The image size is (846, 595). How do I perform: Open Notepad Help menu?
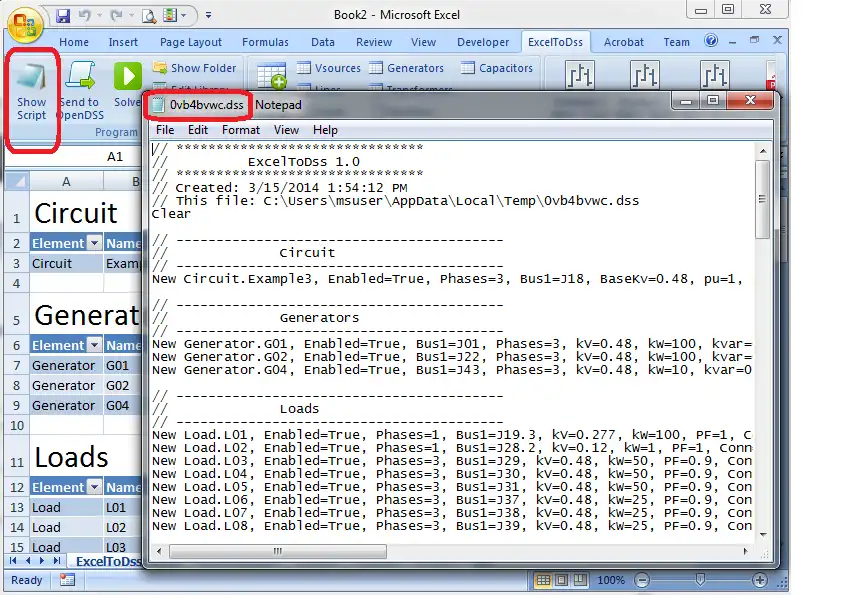point(325,130)
